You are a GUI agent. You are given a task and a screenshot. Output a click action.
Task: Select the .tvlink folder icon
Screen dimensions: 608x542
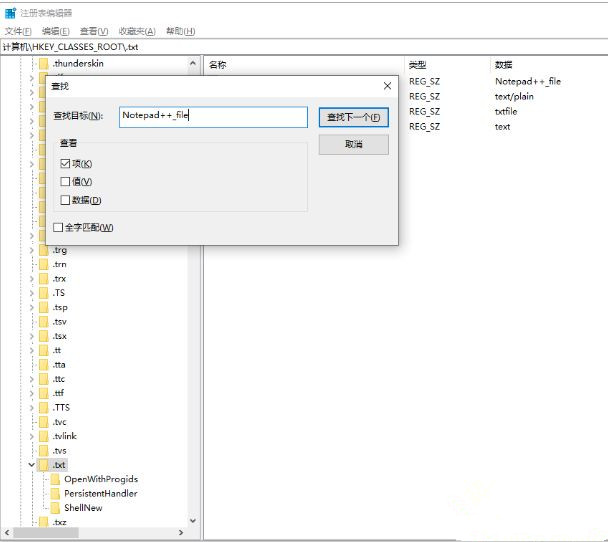44,436
